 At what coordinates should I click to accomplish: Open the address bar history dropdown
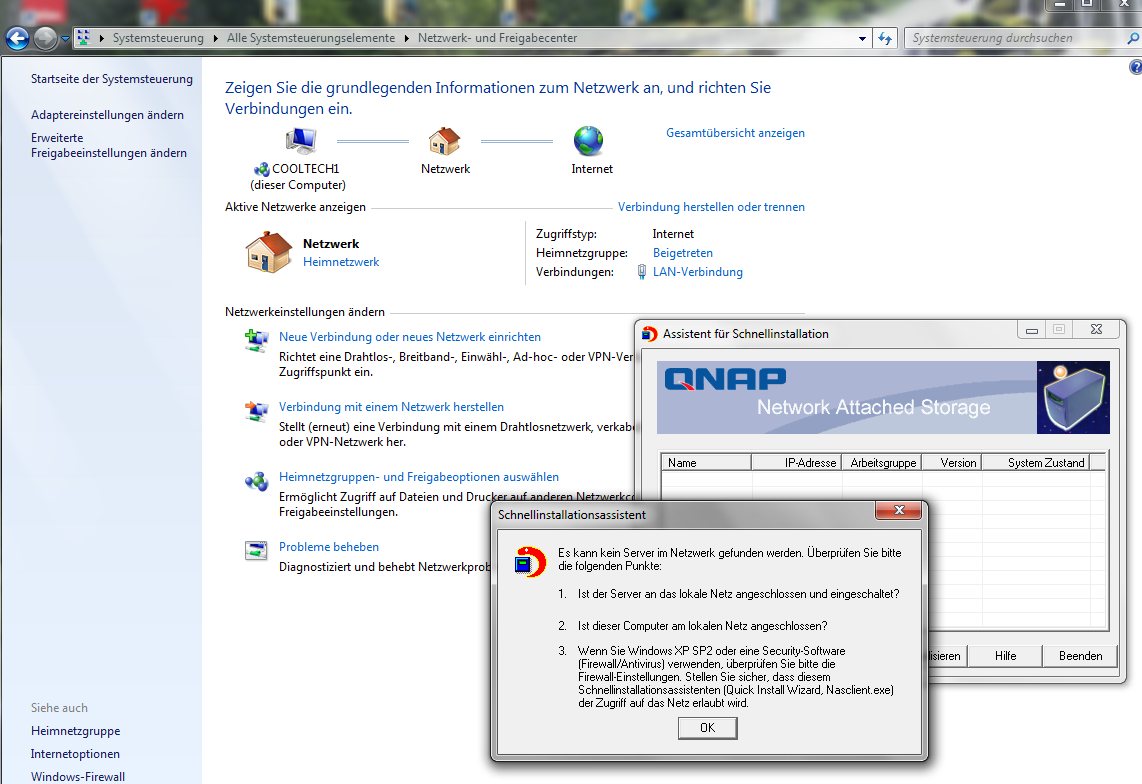(x=863, y=39)
